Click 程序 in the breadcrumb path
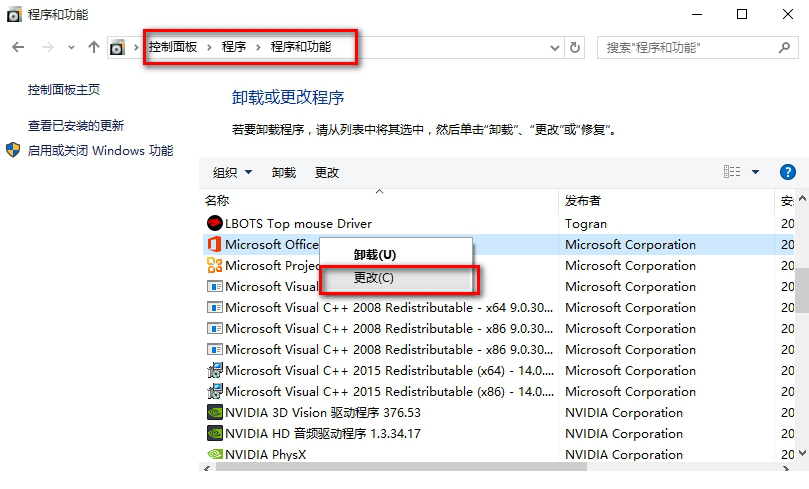 point(234,47)
